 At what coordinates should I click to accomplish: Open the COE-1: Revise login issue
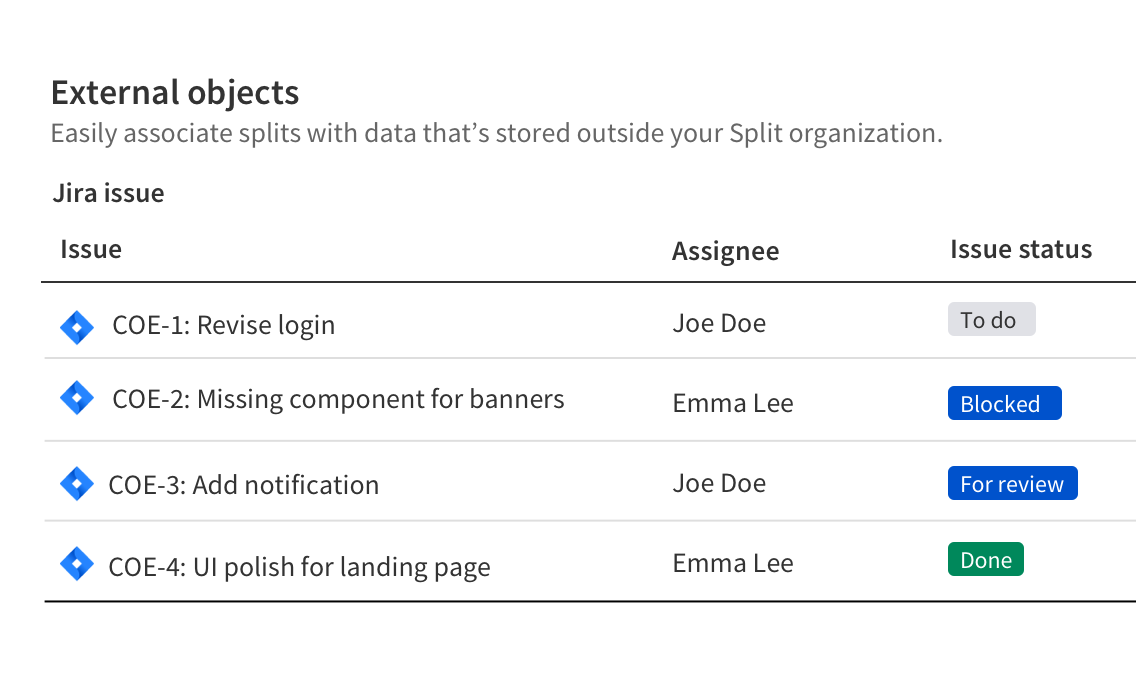tap(222, 324)
